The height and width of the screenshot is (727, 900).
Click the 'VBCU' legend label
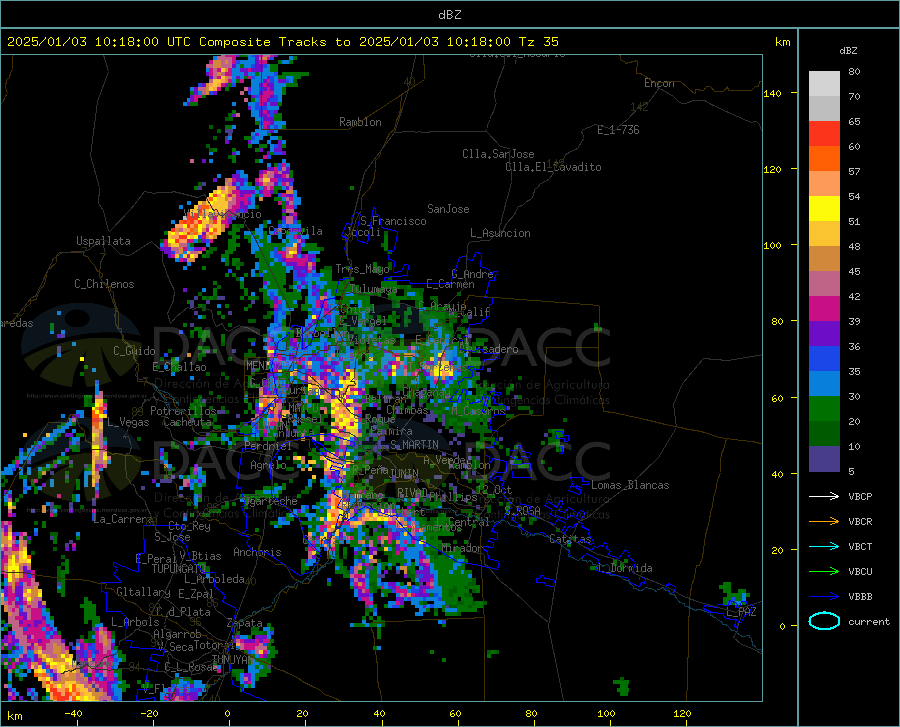click(860, 572)
